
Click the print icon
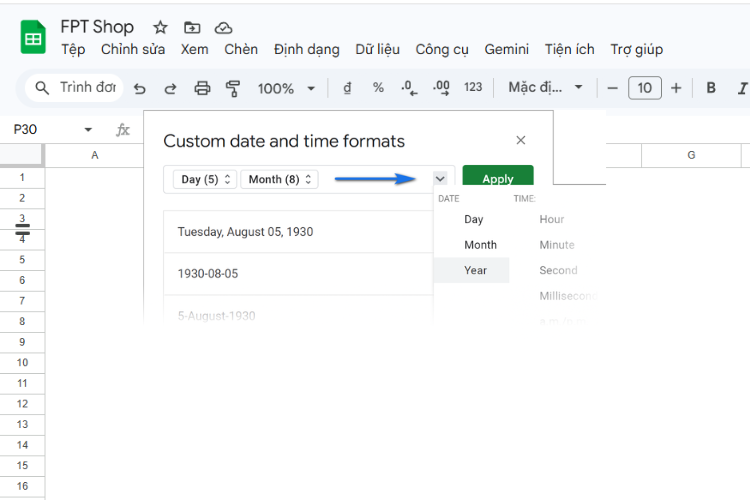tap(202, 88)
